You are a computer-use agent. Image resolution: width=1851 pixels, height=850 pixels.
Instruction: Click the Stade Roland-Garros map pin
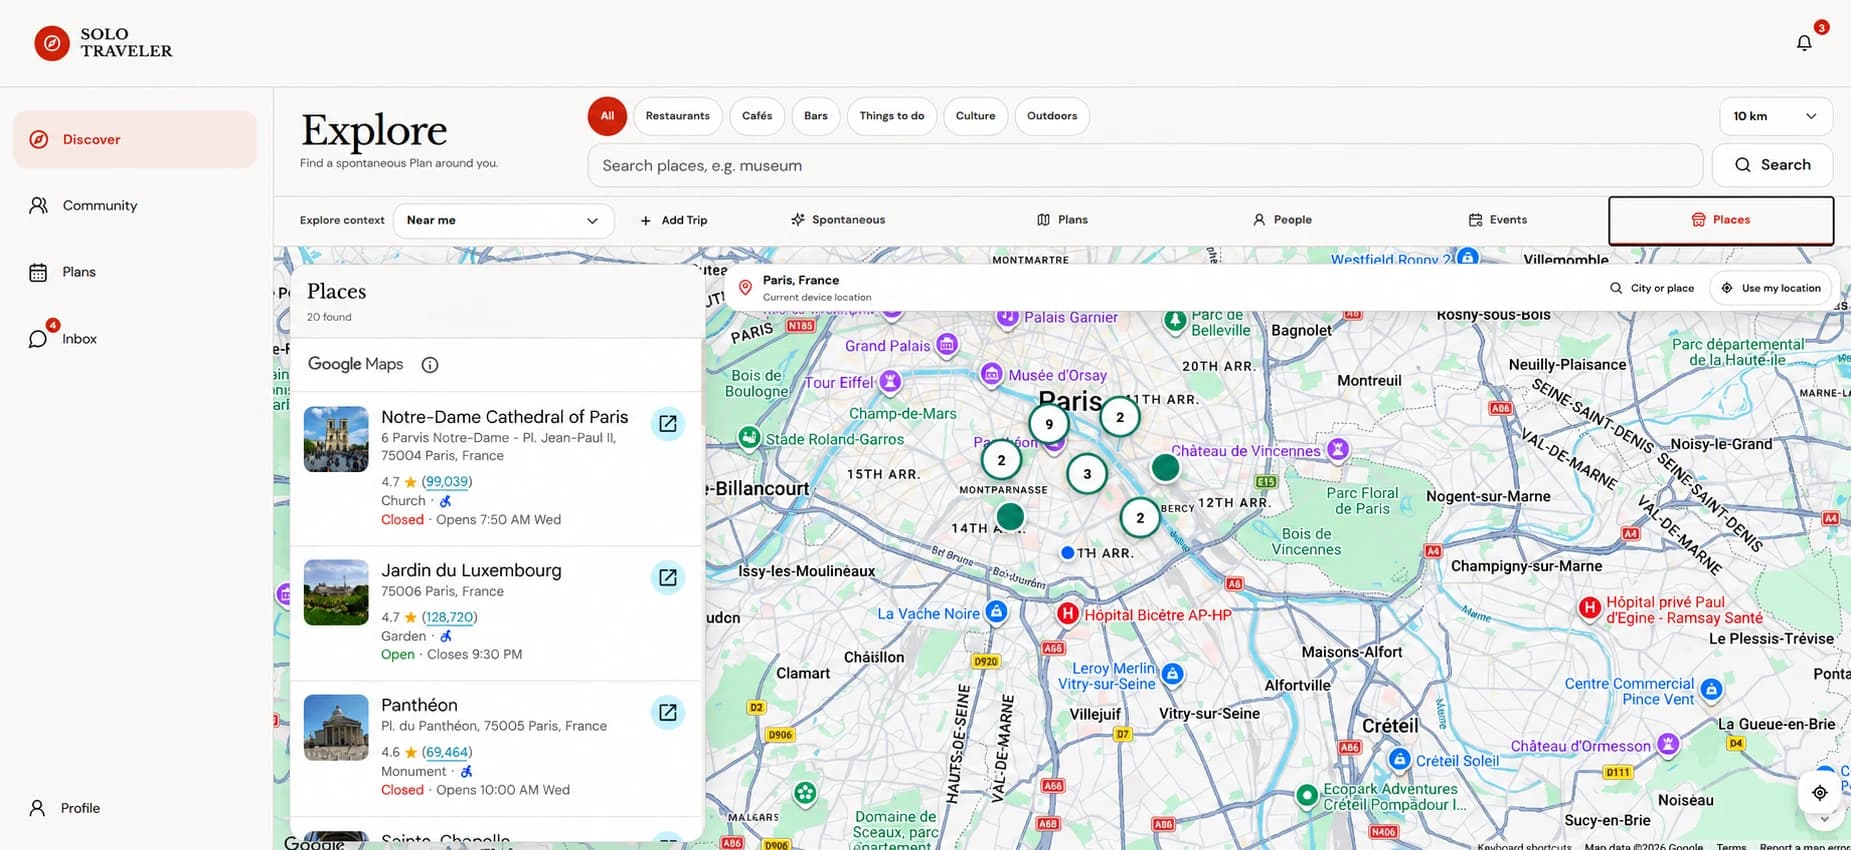[749, 437]
